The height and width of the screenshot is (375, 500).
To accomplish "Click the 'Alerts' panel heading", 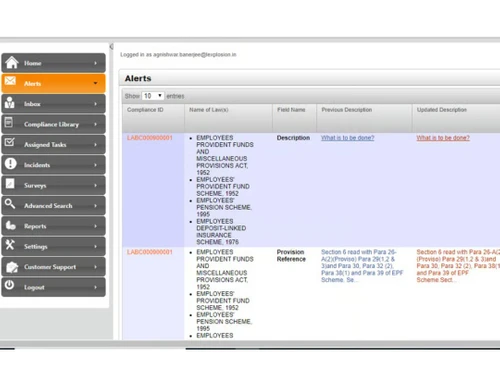I will [138, 78].
